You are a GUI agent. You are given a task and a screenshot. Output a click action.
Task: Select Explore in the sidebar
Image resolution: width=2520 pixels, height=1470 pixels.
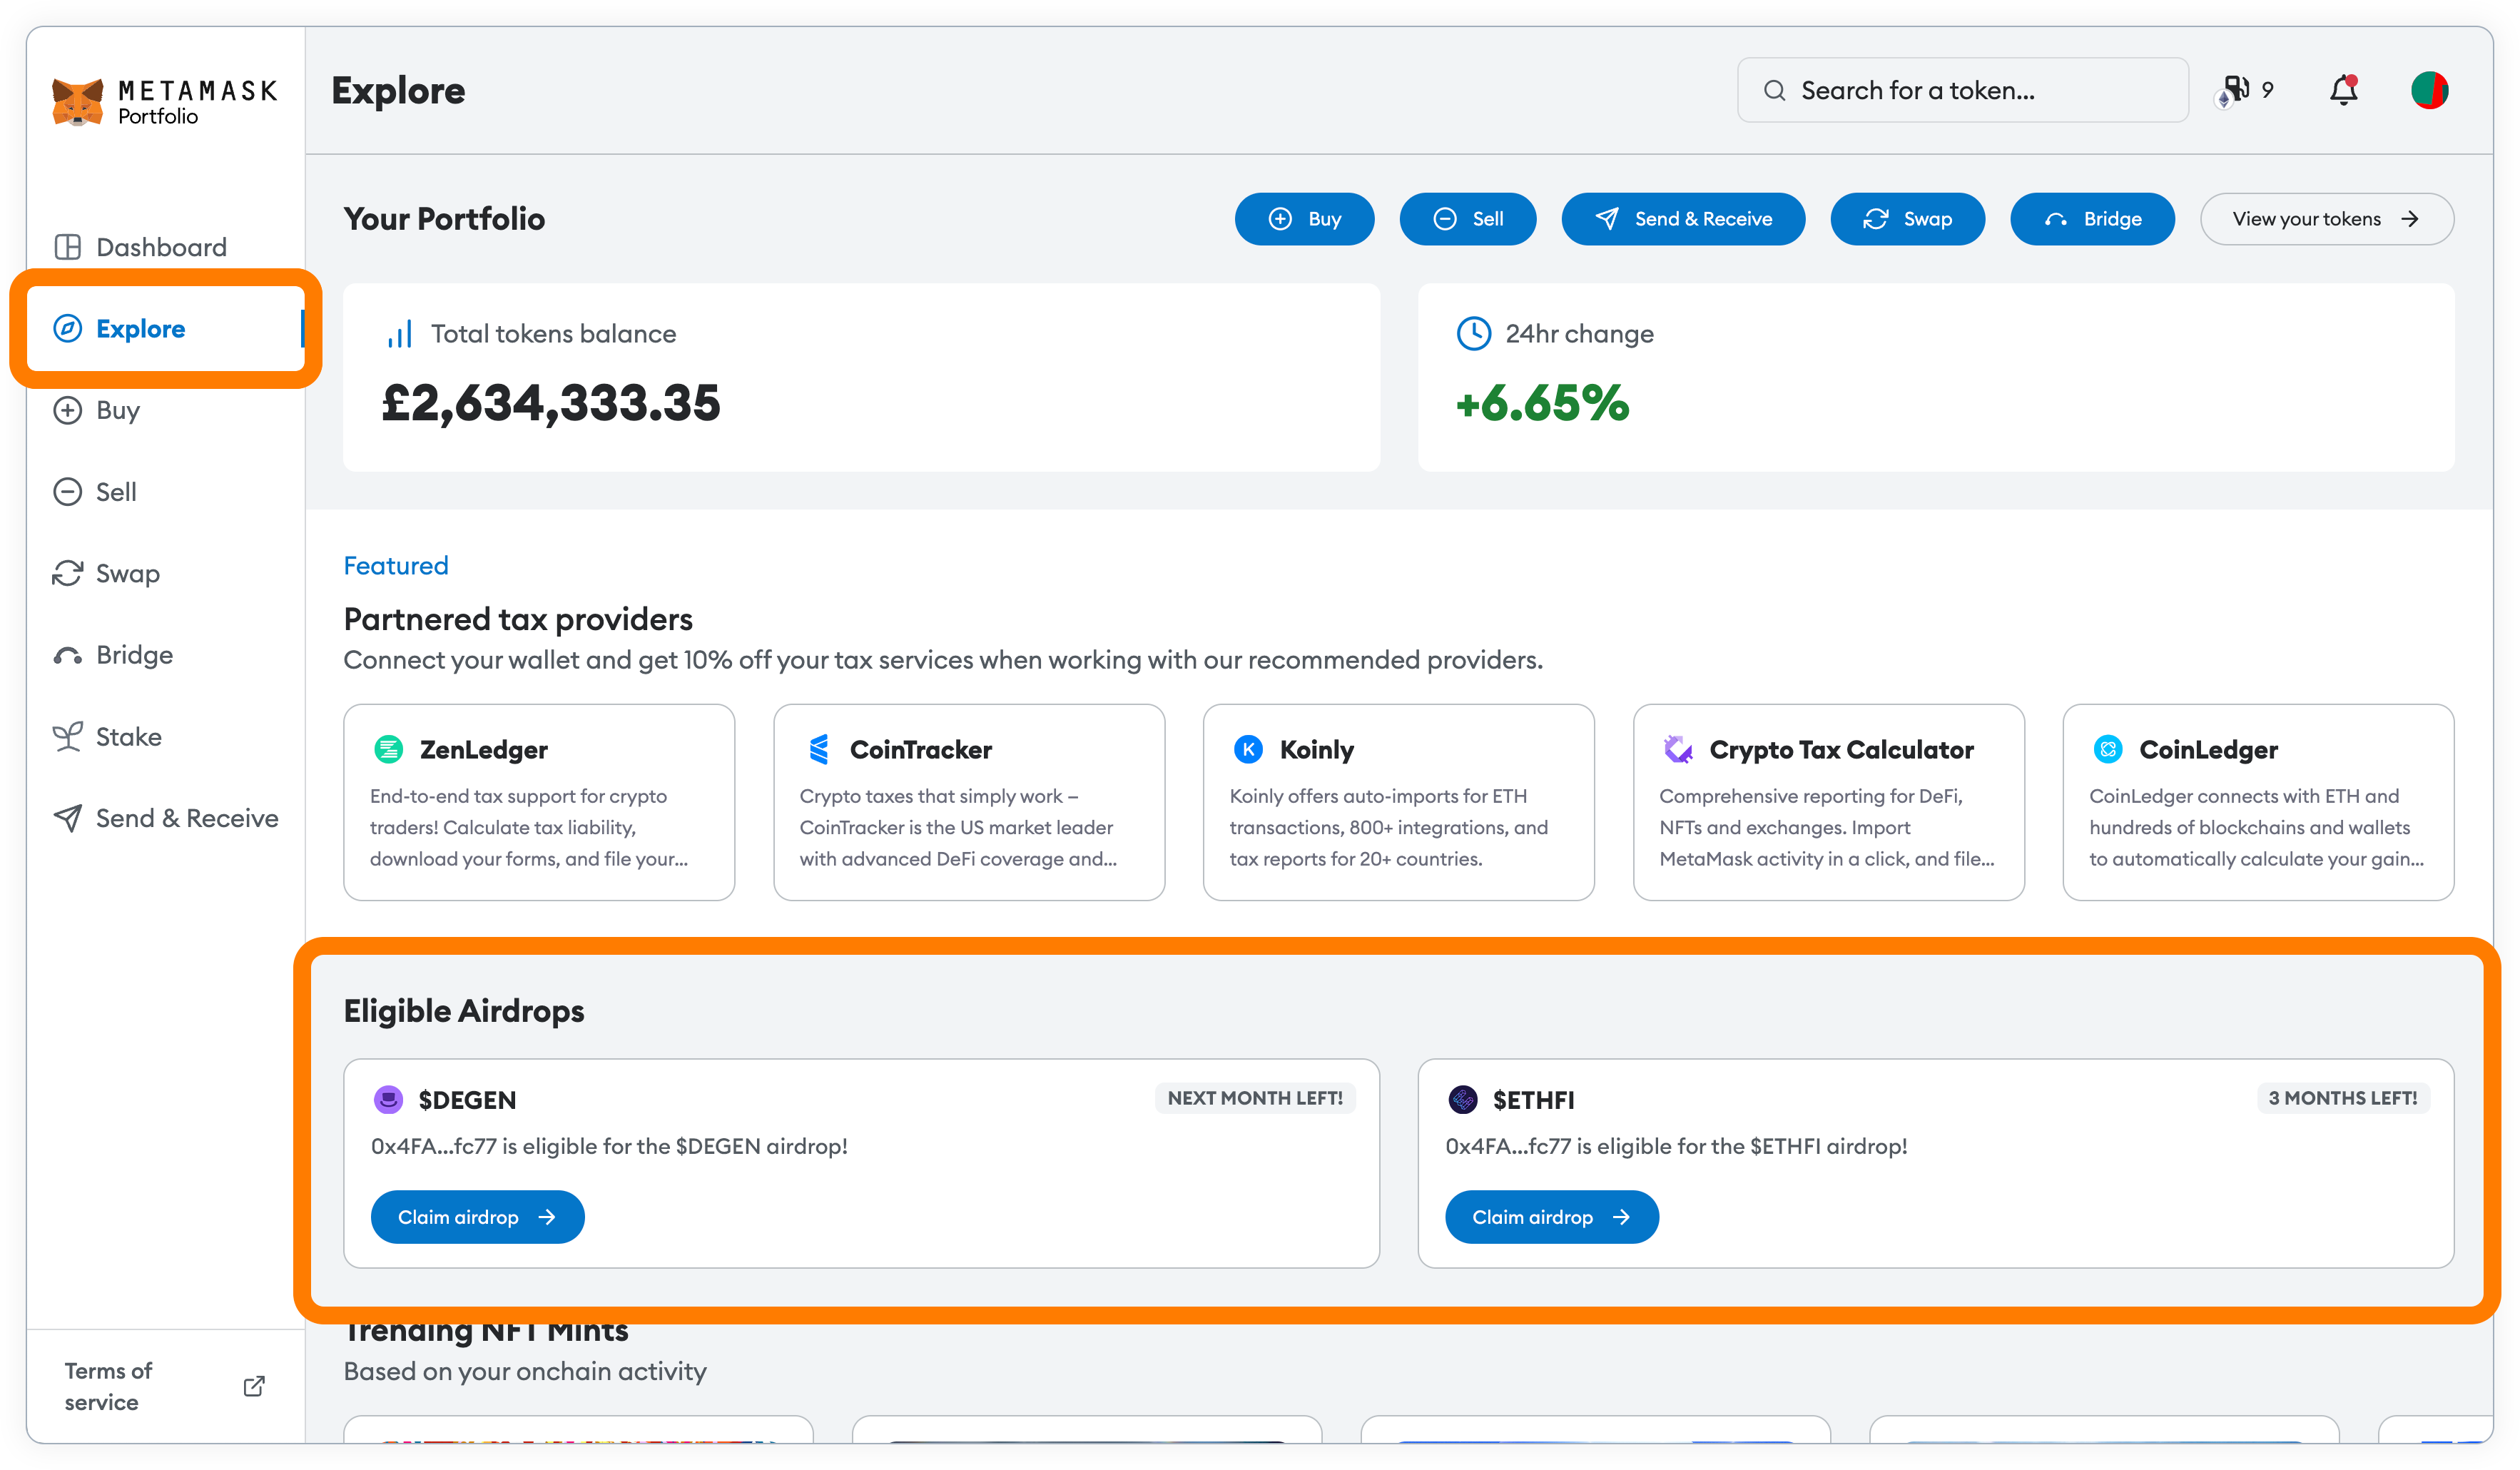pos(165,328)
